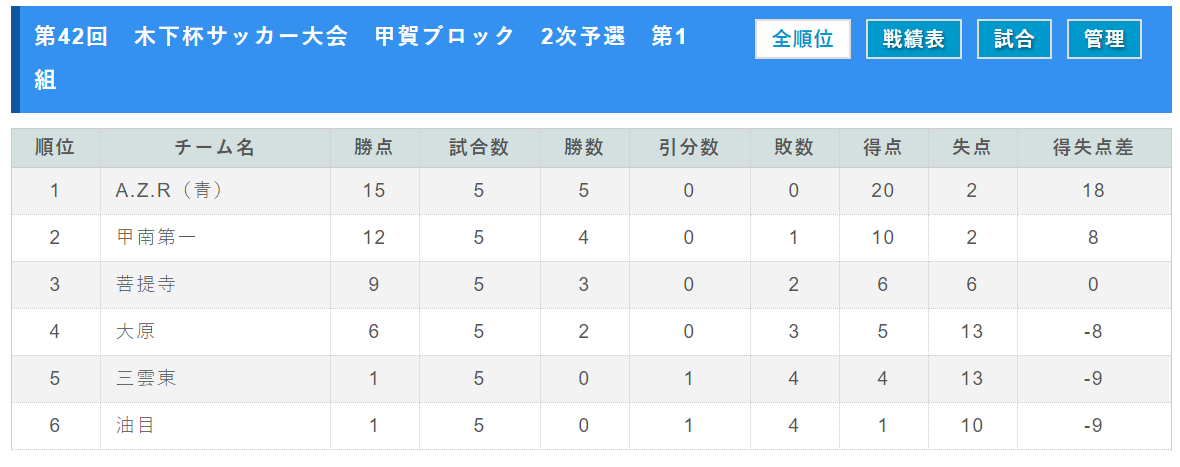
Task: Click the 菩提寺 team name
Action: 145,284
